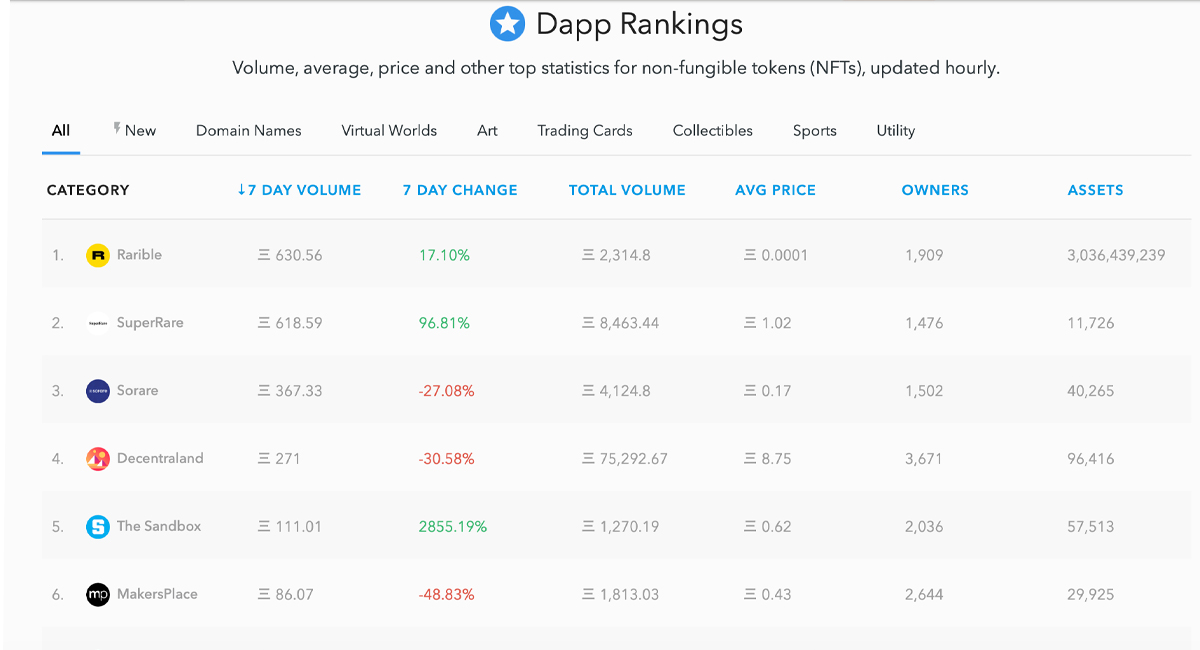Screen dimensions: 1200x650
Task: Switch to the Collectibles tab
Action: pyautogui.click(x=713, y=130)
